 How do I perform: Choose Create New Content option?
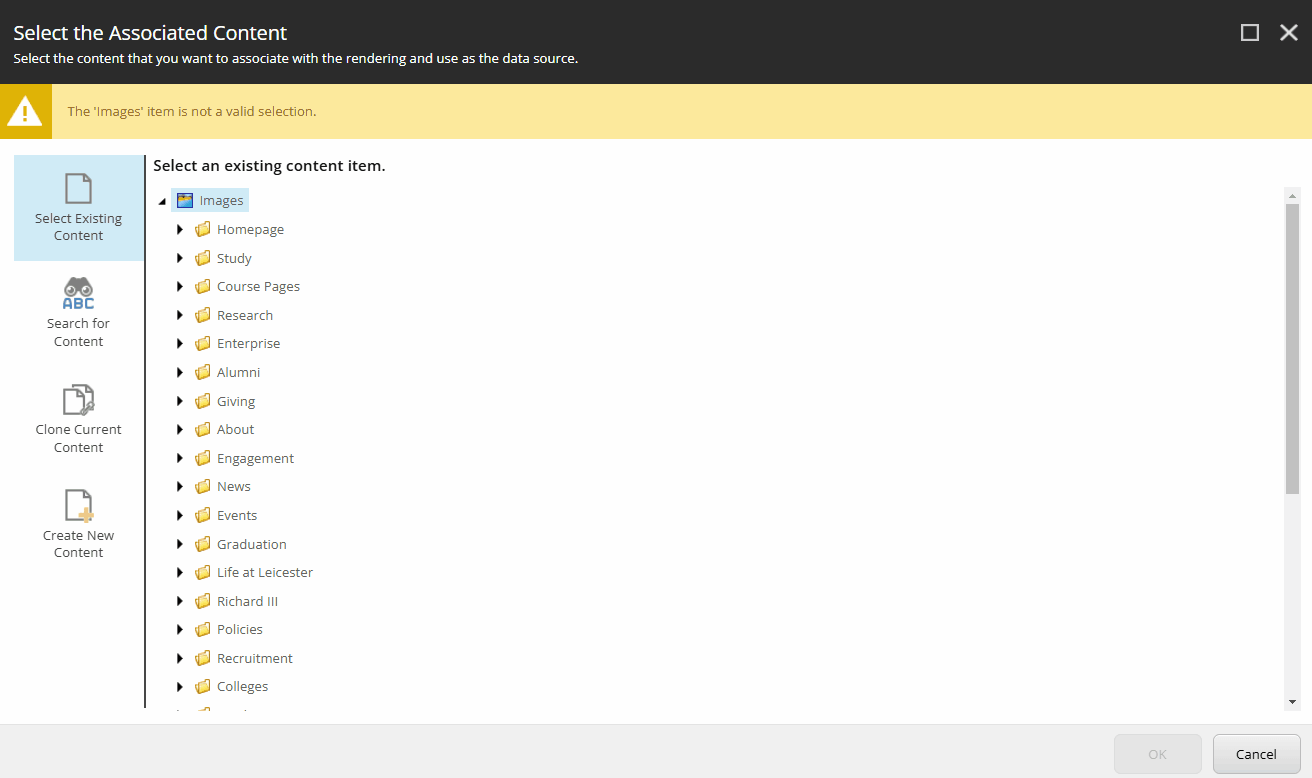tap(78, 521)
